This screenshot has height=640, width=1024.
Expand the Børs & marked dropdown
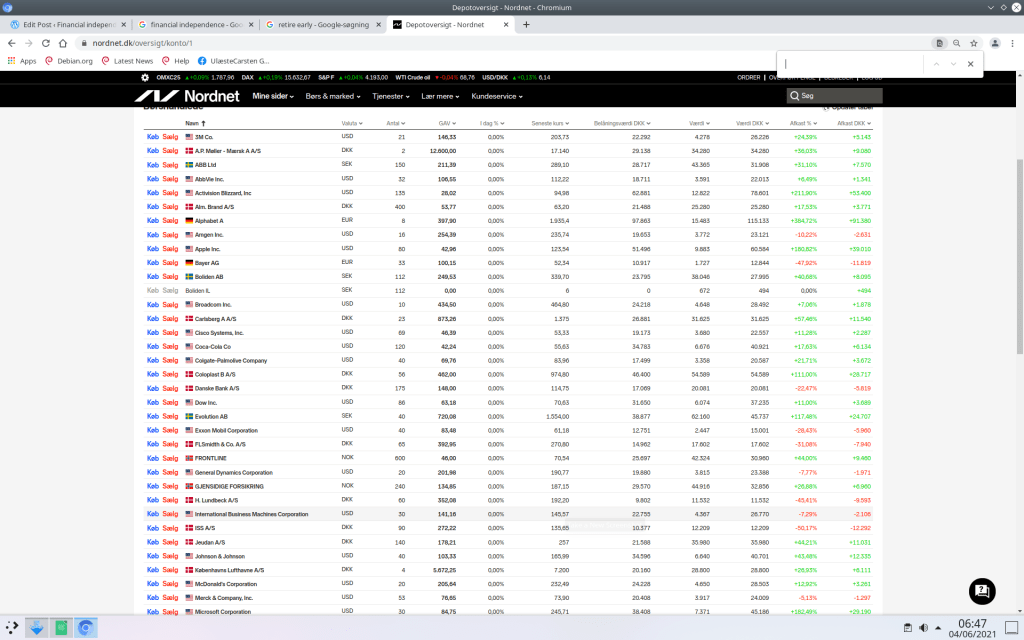tap(333, 96)
